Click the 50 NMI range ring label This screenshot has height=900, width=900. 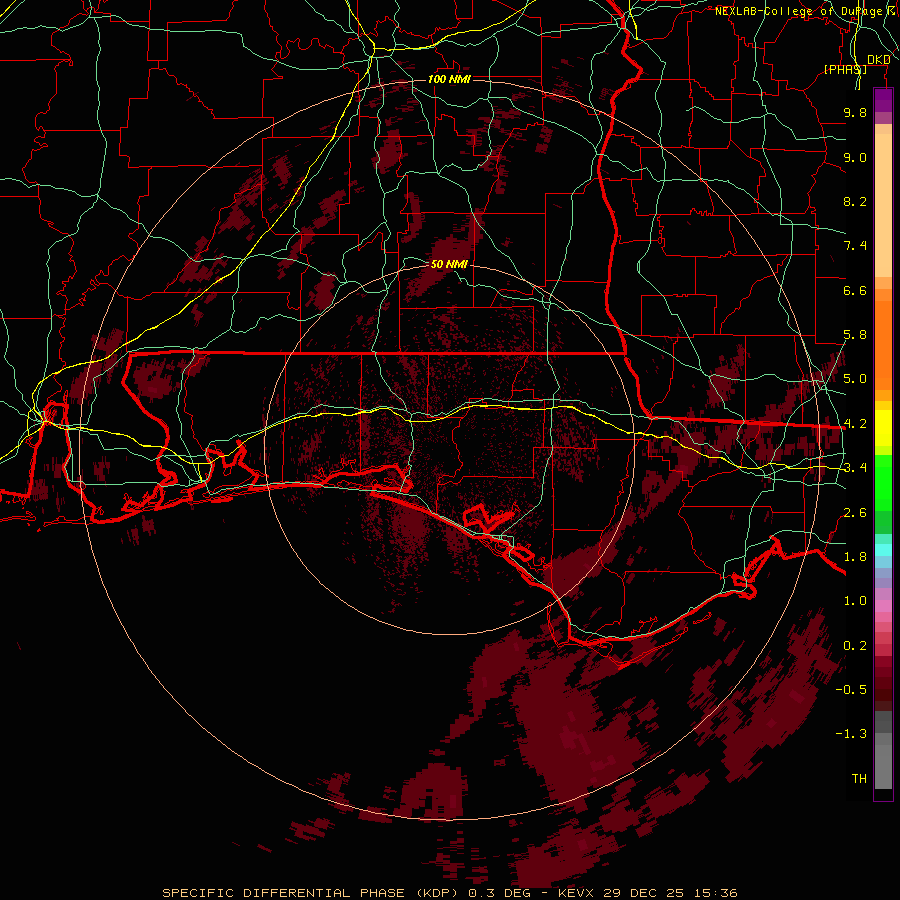[449, 264]
